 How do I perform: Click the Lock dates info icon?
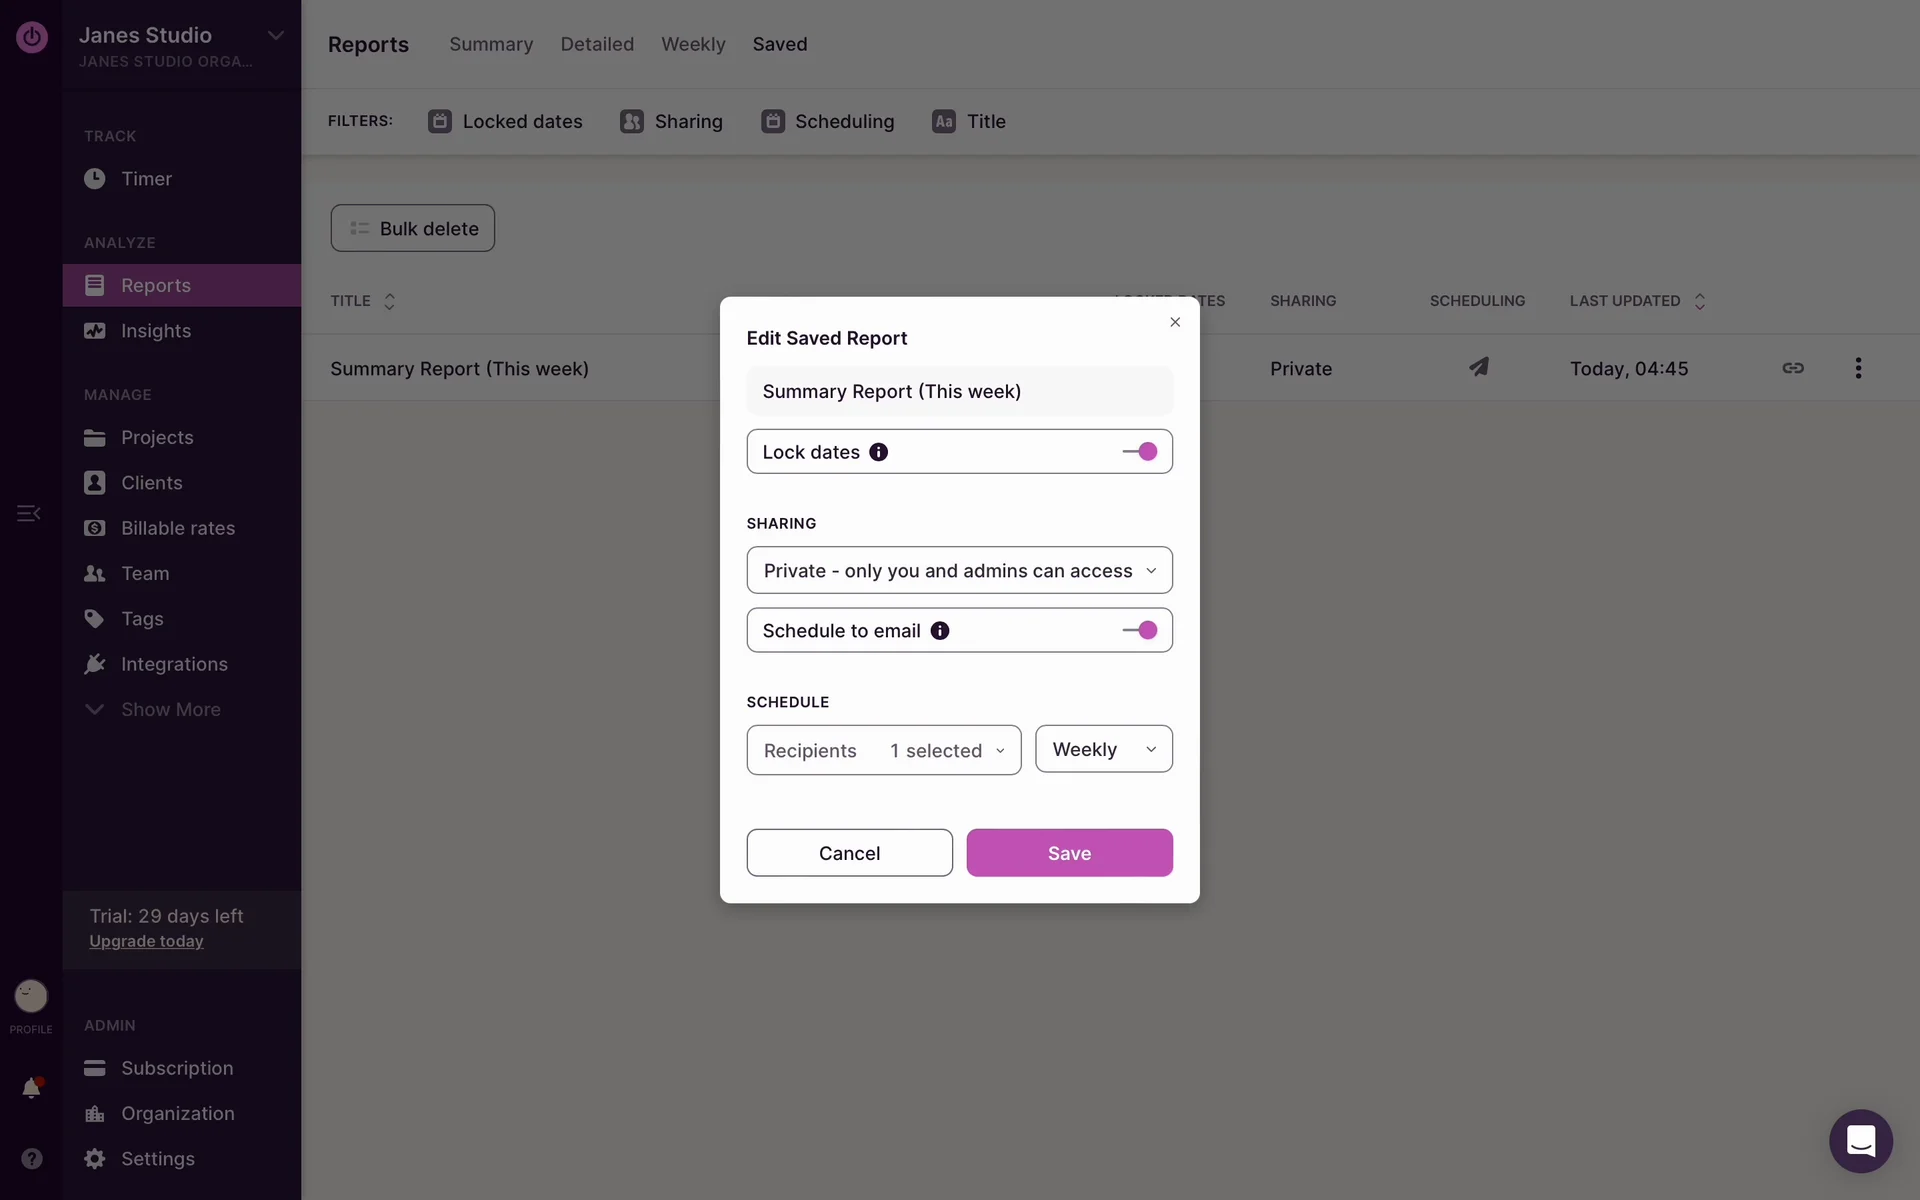click(x=878, y=452)
